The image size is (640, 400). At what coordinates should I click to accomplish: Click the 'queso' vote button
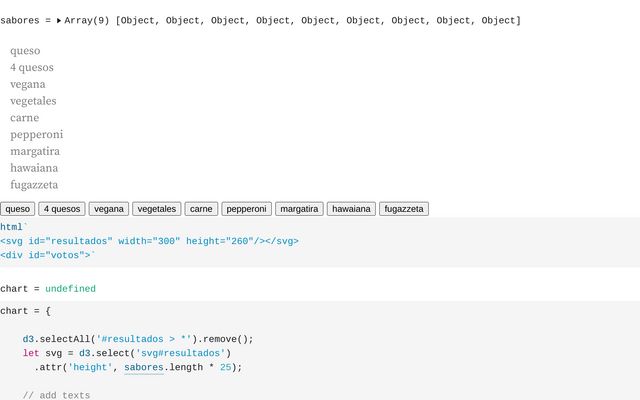(18, 209)
